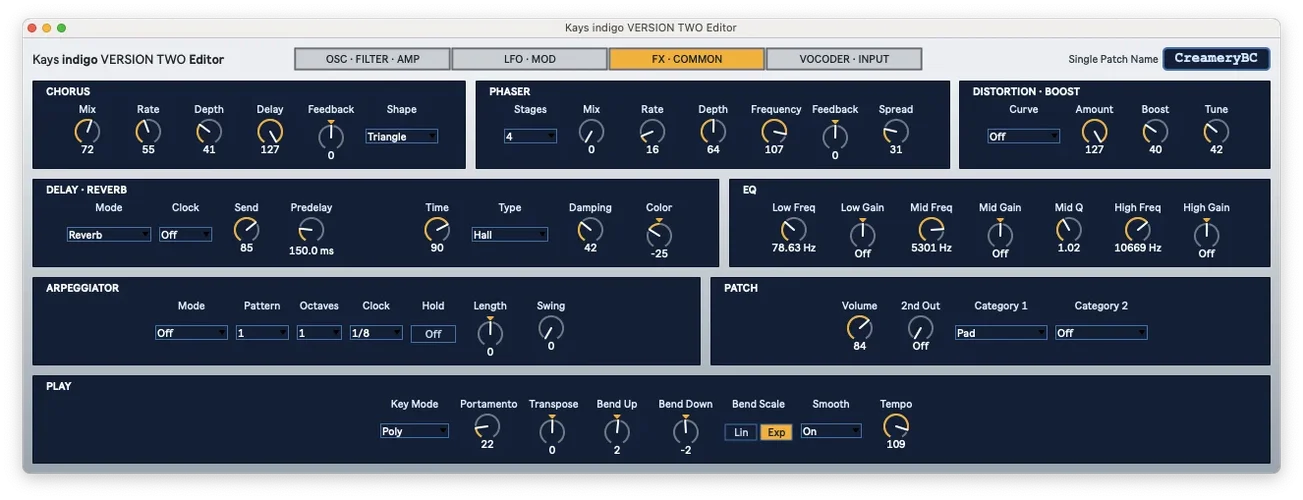The width and height of the screenshot is (1303, 500).
Task: Toggle the Arpeggiator Hold button
Action: [x=433, y=334]
